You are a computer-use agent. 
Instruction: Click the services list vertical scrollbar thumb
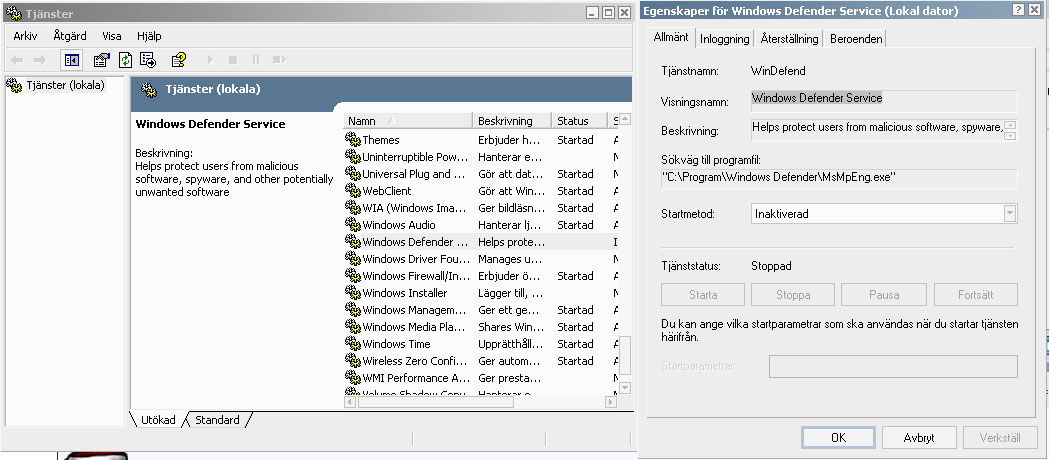(625, 358)
